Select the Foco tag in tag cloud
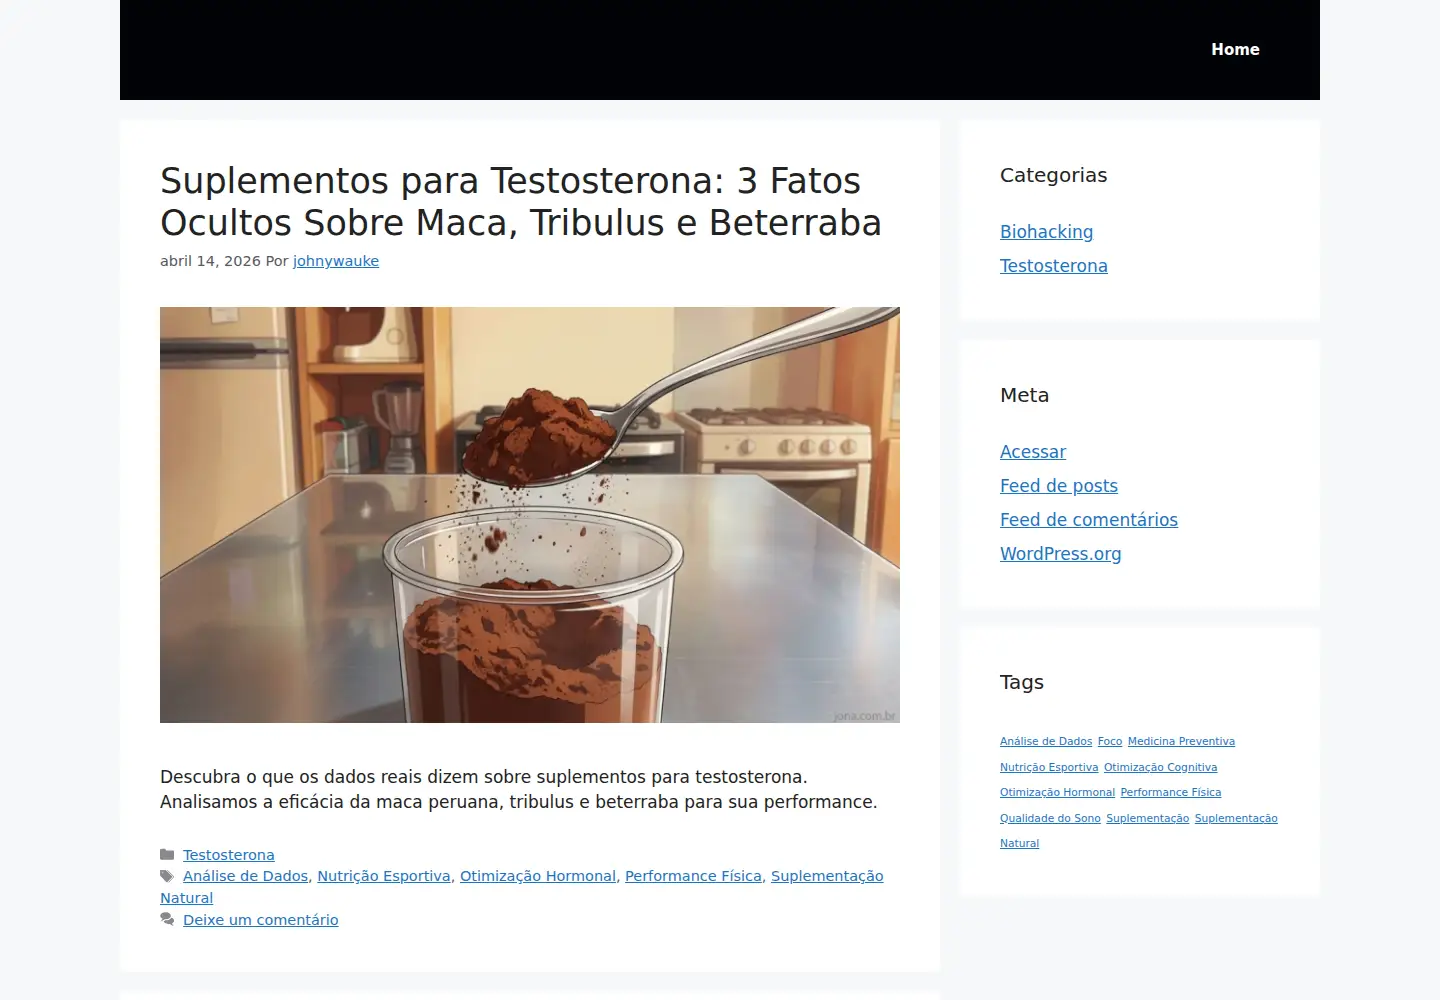1440x1000 pixels. point(1110,742)
